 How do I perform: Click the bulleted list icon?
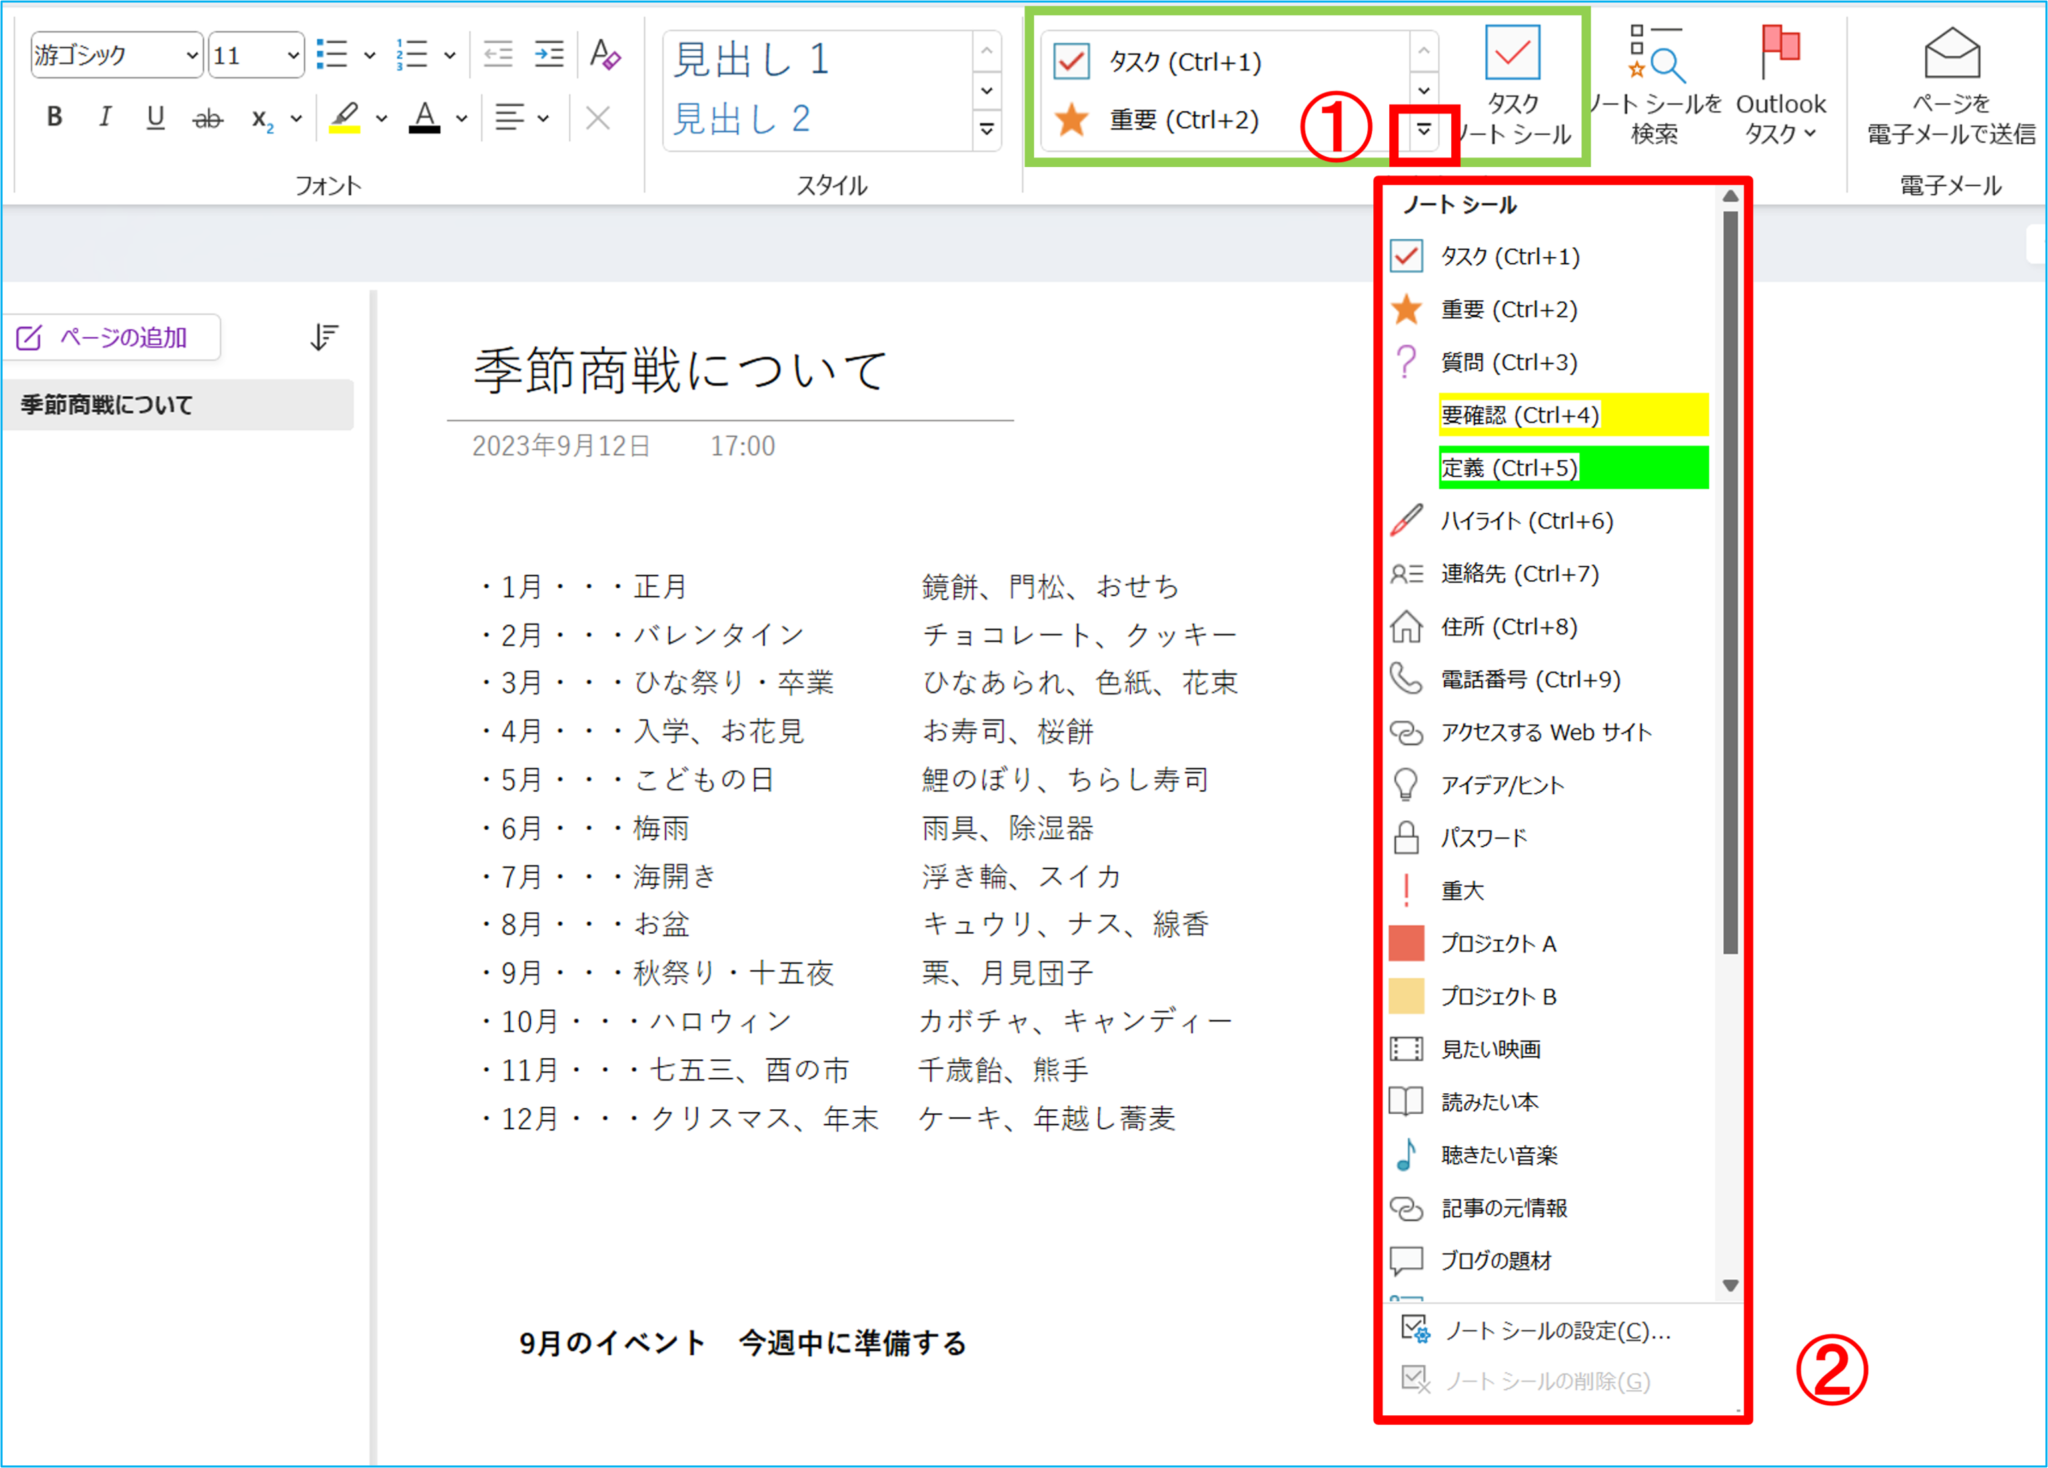tap(332, 55)
